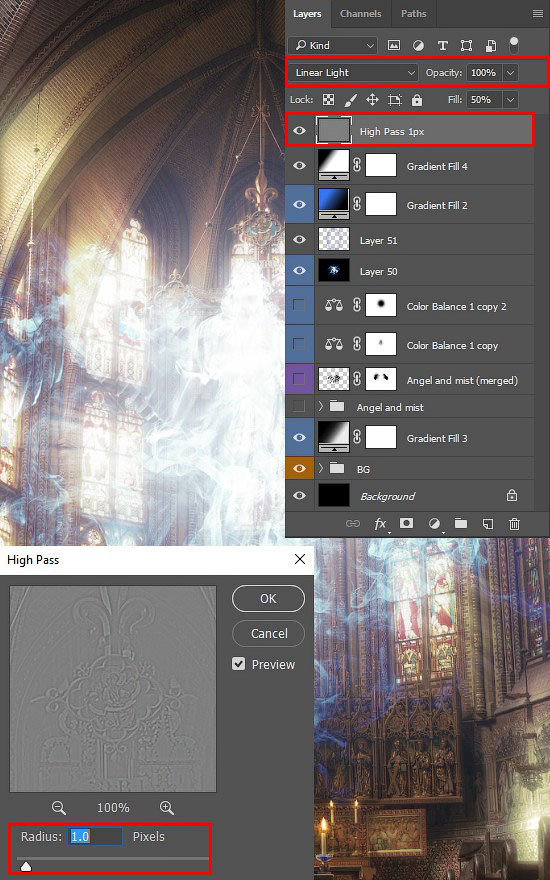Filter layers by pixel layer icon
This screenshot has width=550, height=880.
point(394,45)
